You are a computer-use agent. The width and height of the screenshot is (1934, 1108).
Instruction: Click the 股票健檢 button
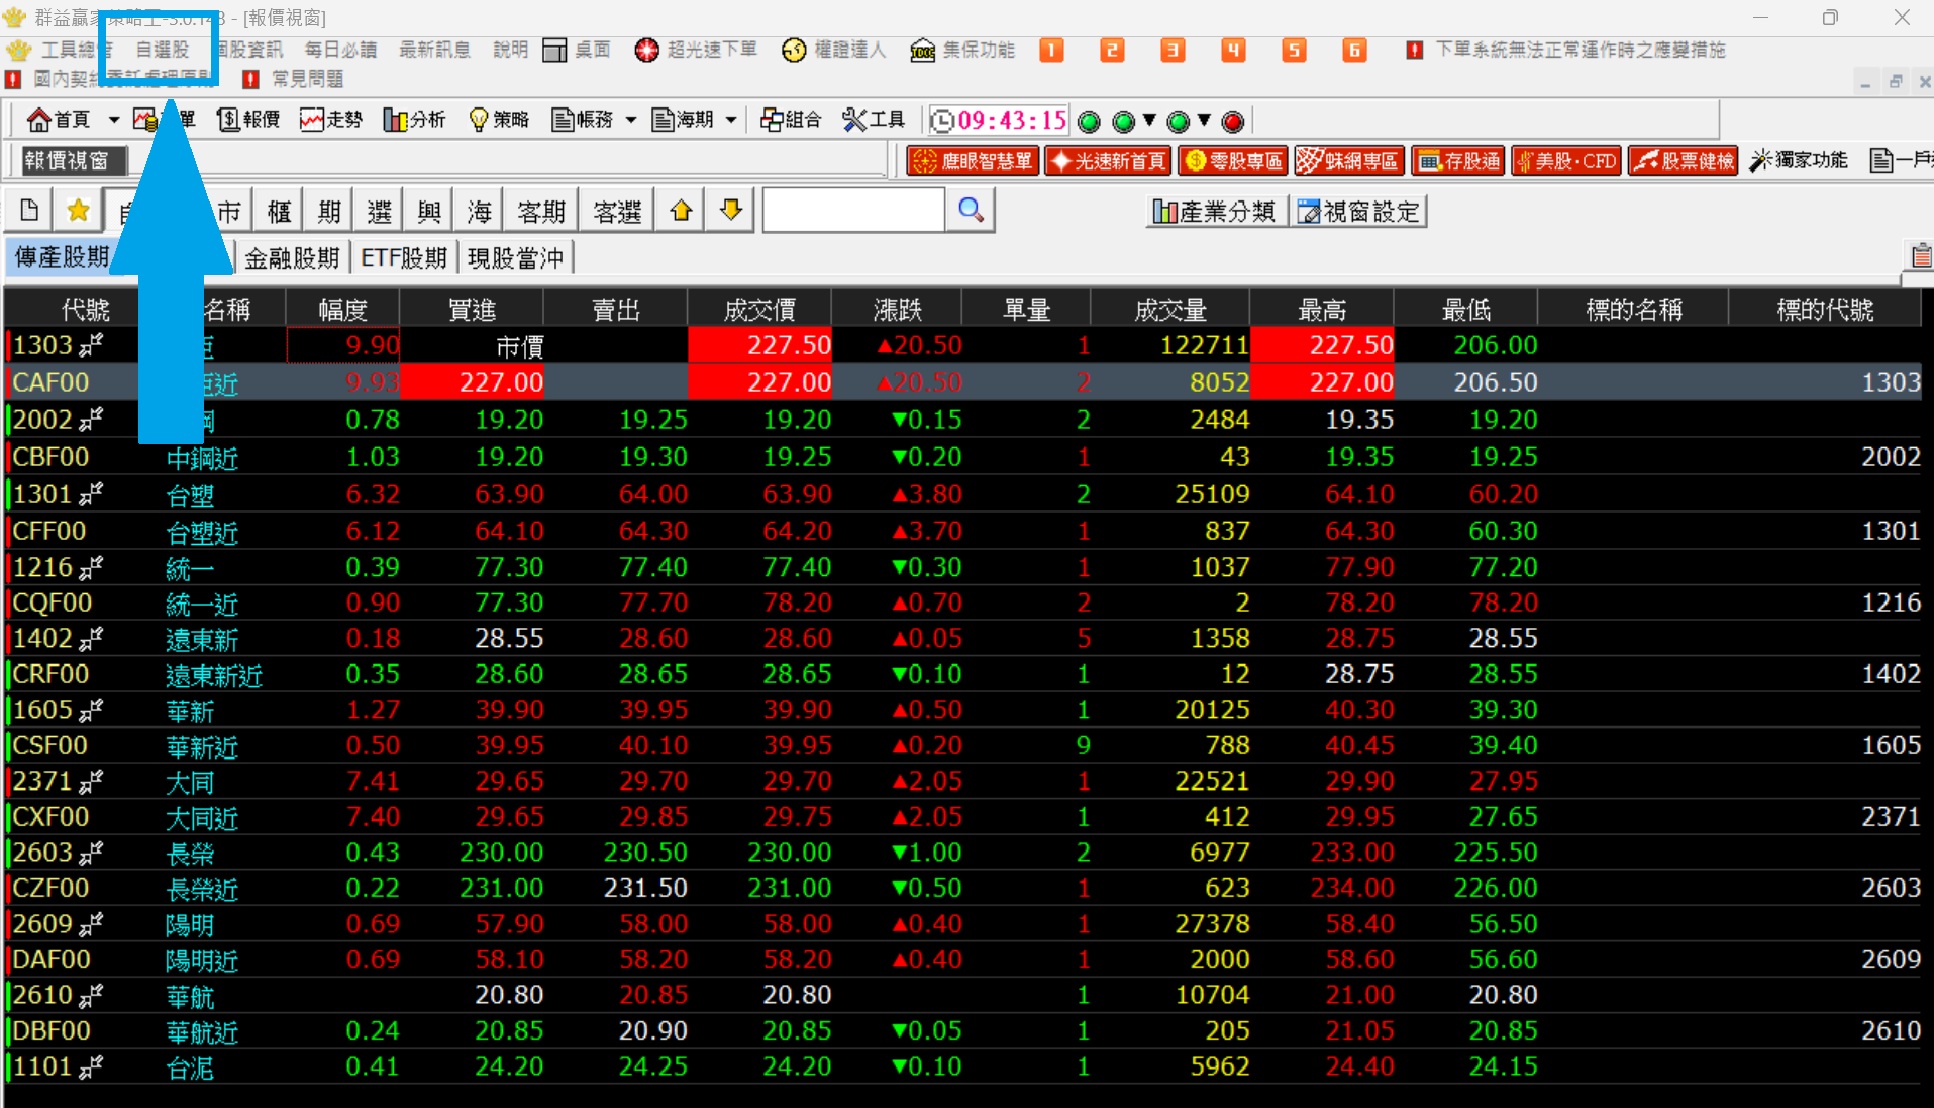[x=1684, y=161]
